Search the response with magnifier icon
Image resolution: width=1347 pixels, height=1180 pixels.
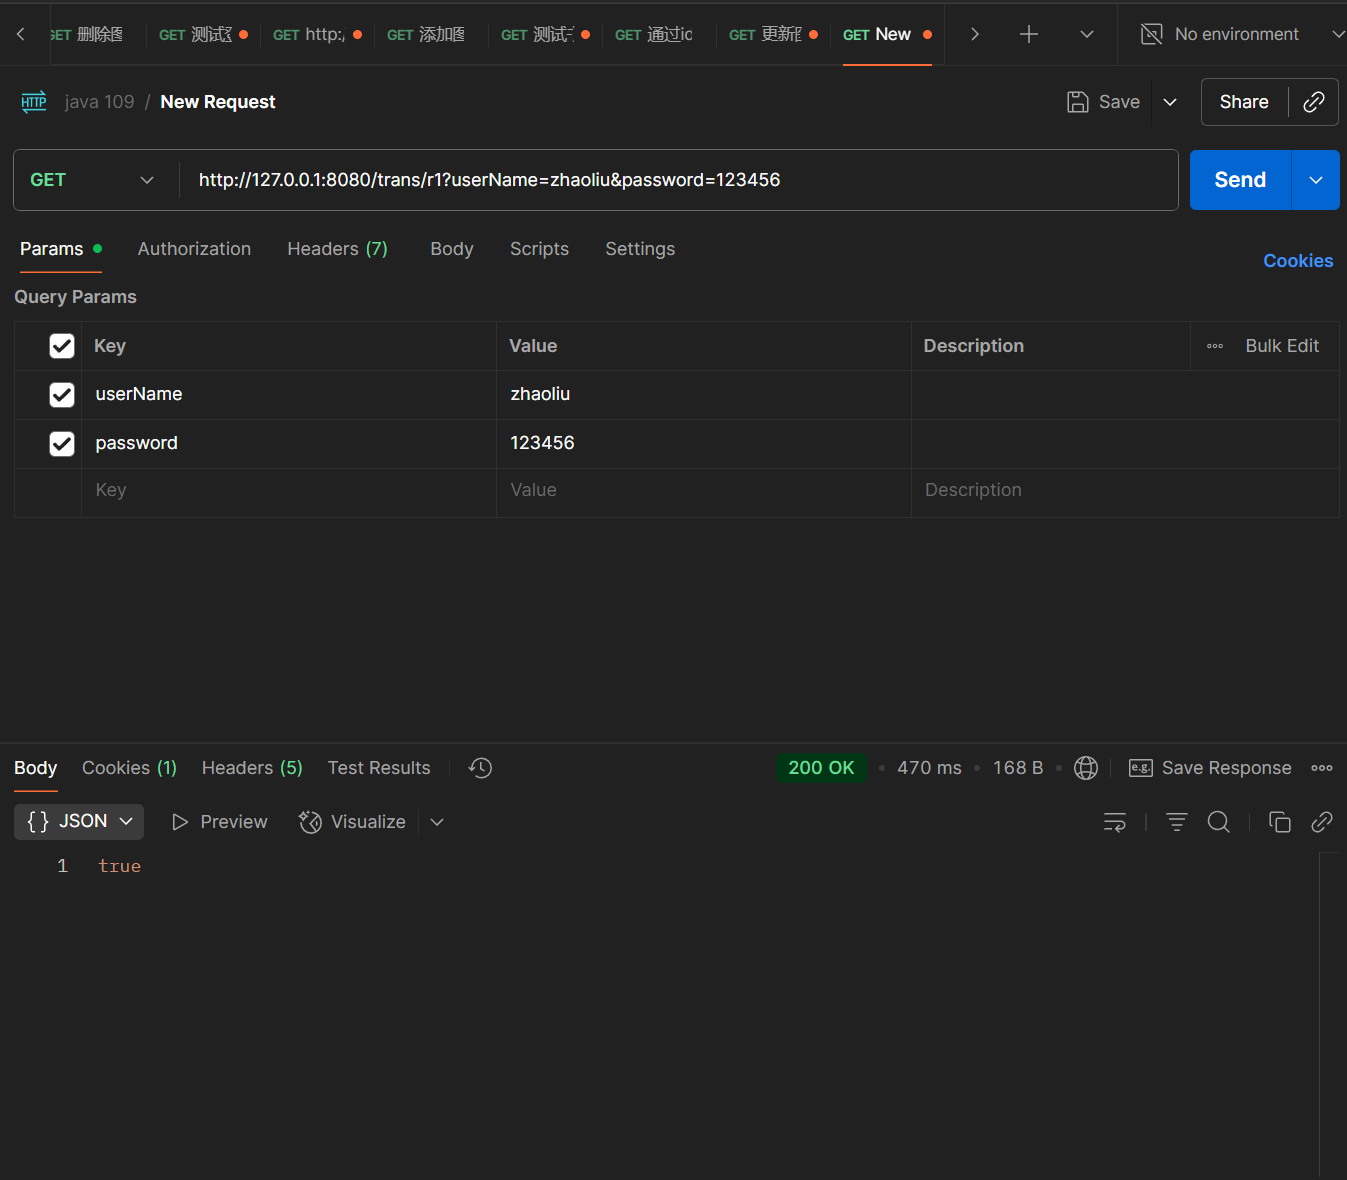point(1219,822)
